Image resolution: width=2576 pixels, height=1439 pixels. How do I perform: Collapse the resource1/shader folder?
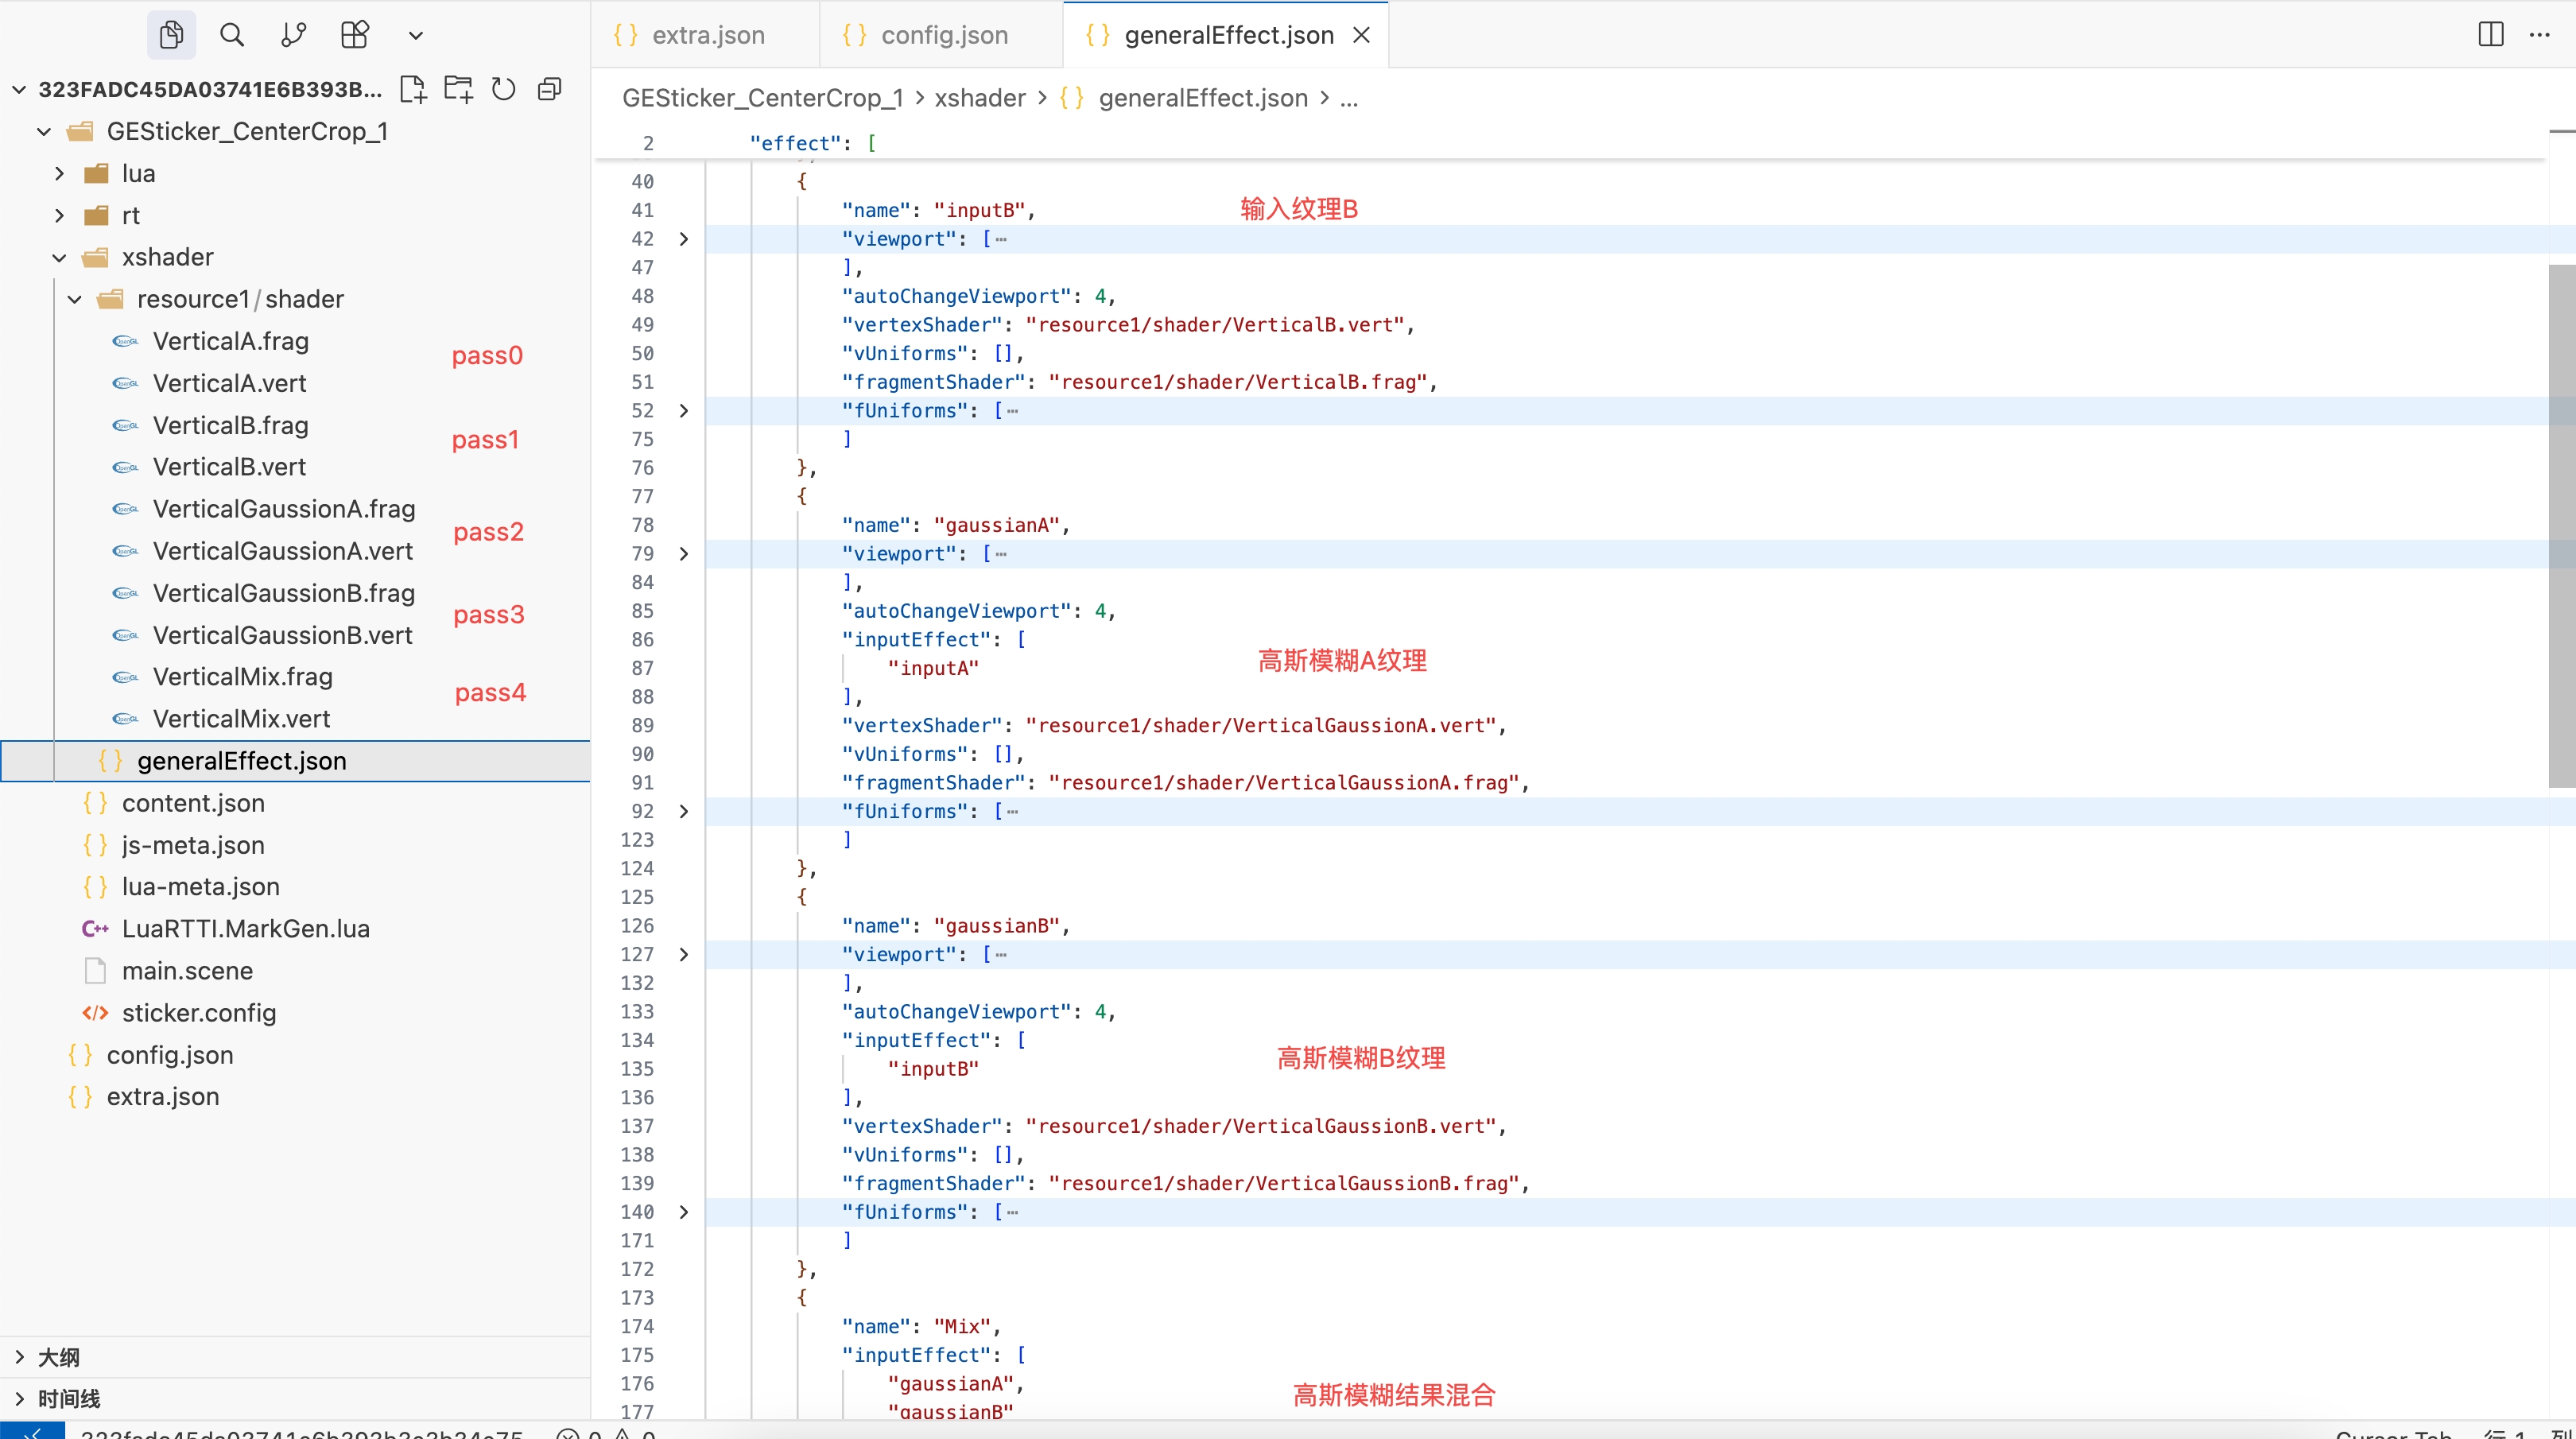(x=75, y=299)
